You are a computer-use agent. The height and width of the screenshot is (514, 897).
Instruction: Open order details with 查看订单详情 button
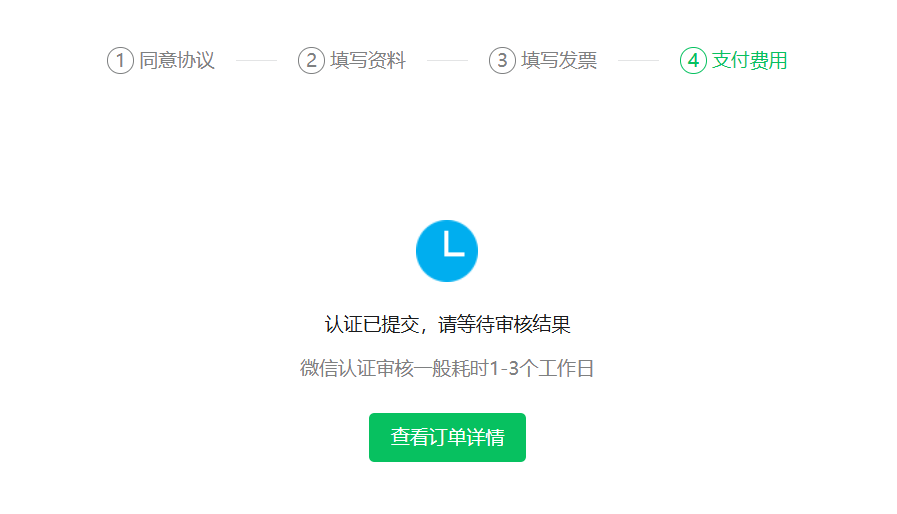[x=447, y=437]
